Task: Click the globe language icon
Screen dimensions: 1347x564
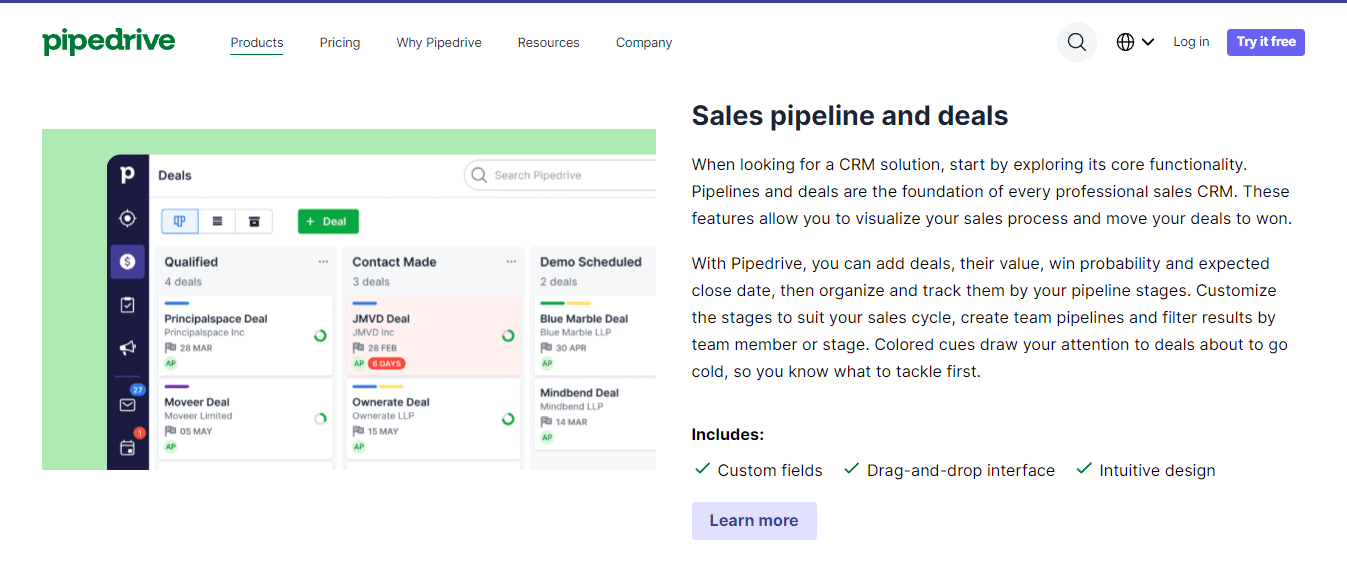Action: 1126,42
